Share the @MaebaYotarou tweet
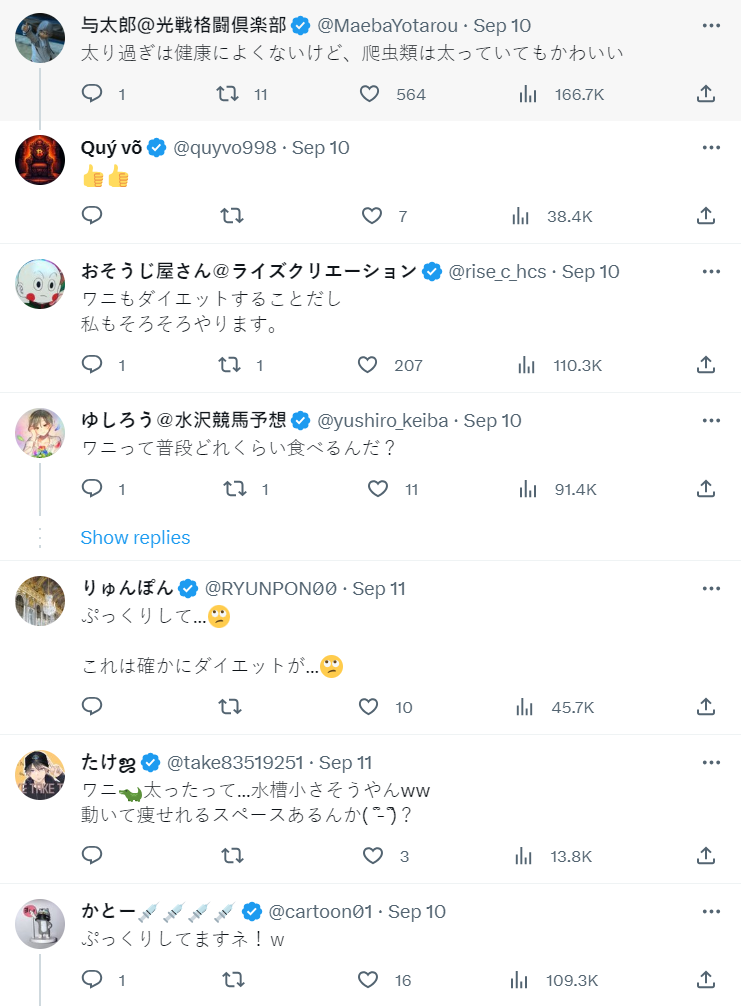Screen dimensions: 741x1006 pos(705,94)
